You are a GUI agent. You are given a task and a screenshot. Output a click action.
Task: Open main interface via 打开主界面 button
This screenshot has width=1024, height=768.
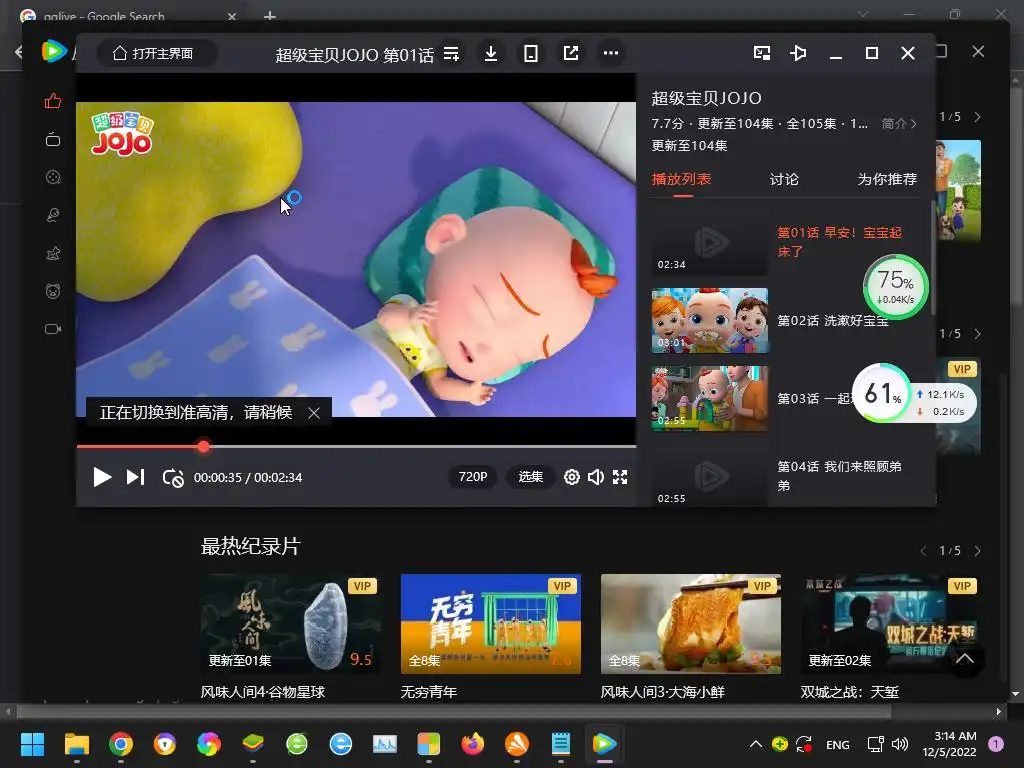click(157, 54)
